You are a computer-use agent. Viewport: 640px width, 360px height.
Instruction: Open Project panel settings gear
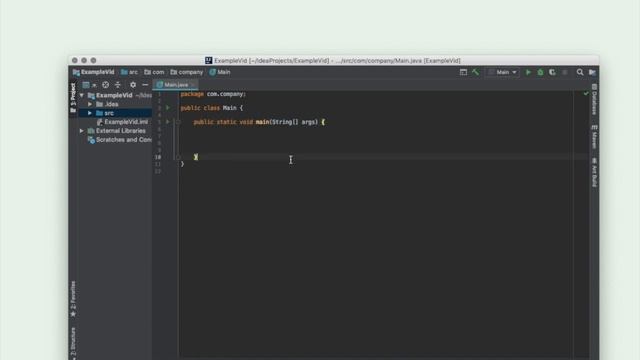click(x=133, y=85)
